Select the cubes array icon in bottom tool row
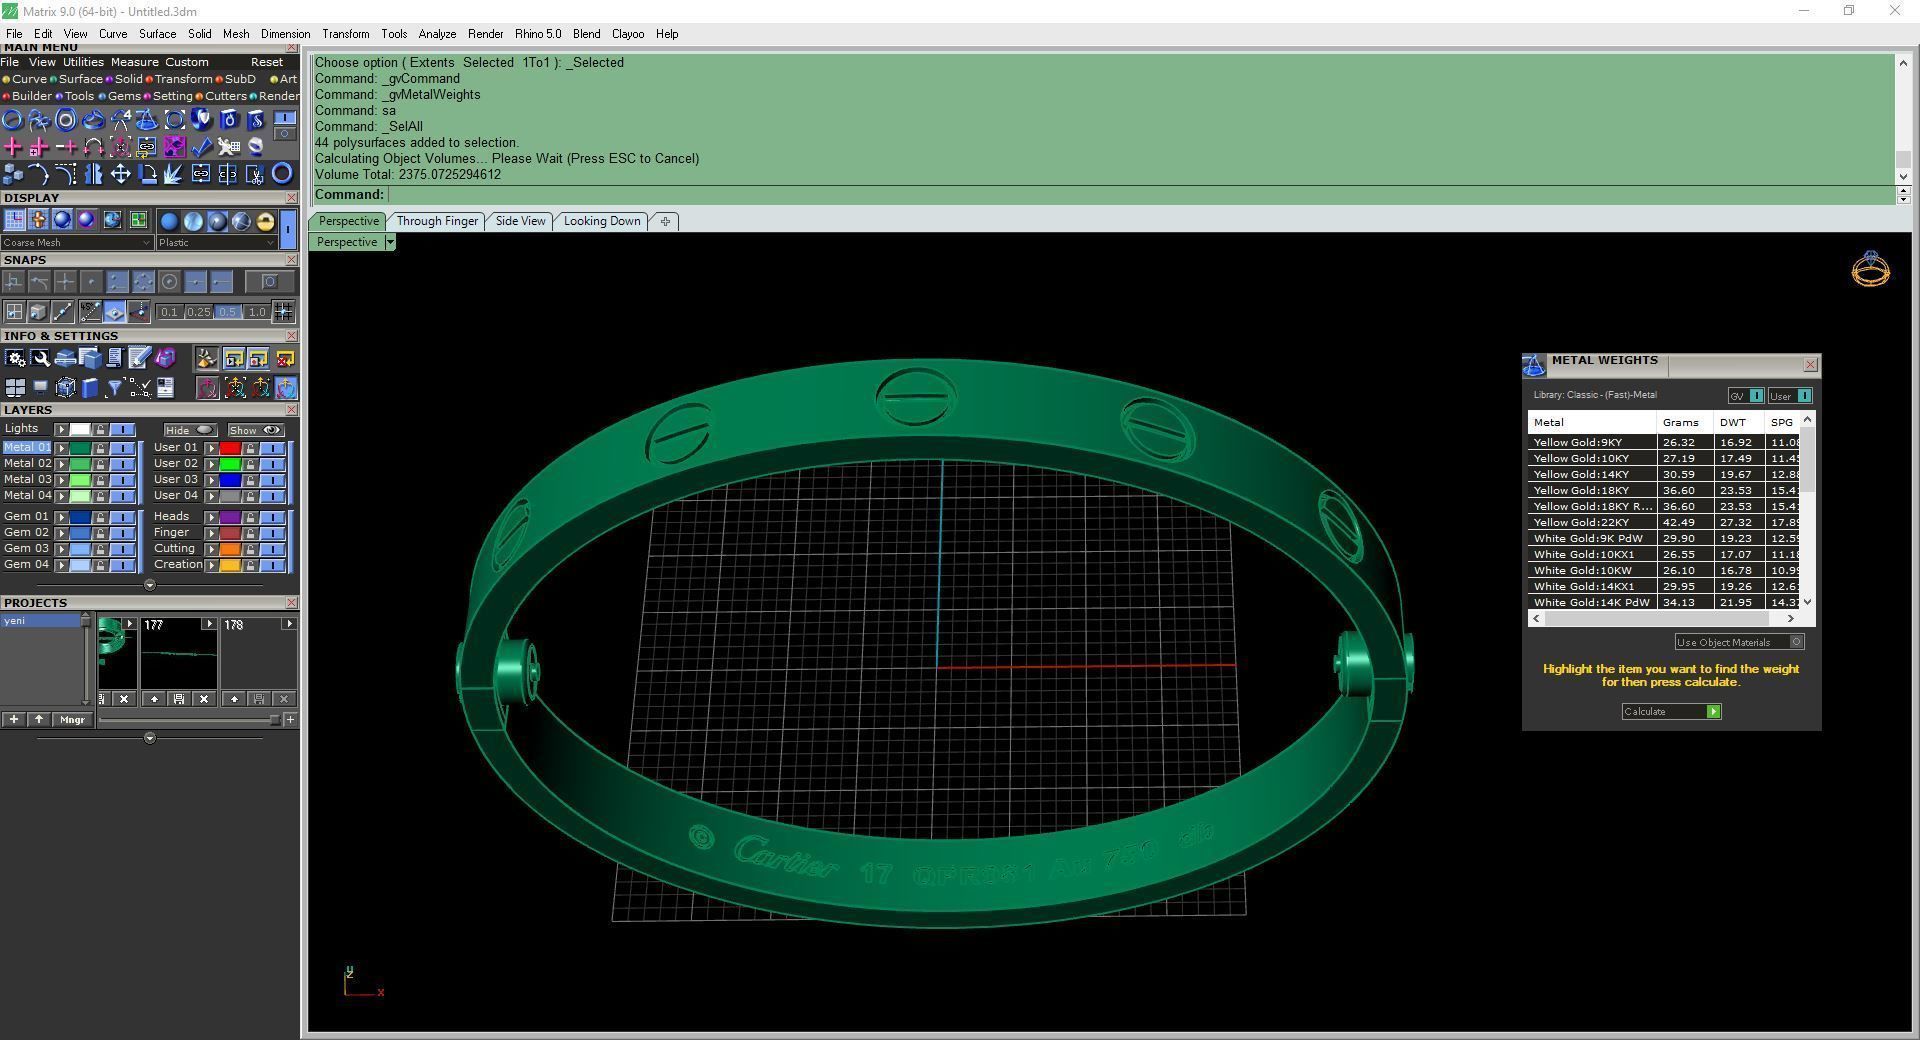The width and height of the screenshot is (1920, 1040). [12, 174]
